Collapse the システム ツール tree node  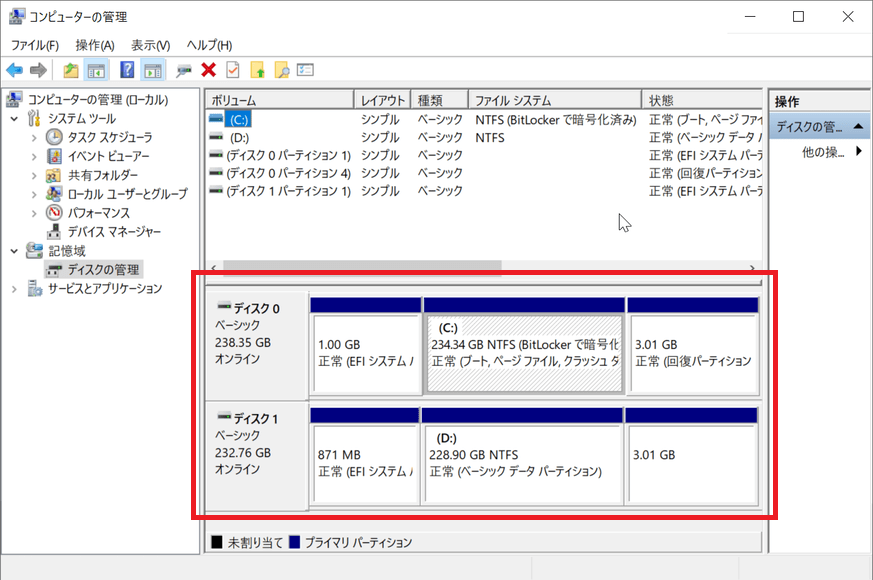coord(14,118)
